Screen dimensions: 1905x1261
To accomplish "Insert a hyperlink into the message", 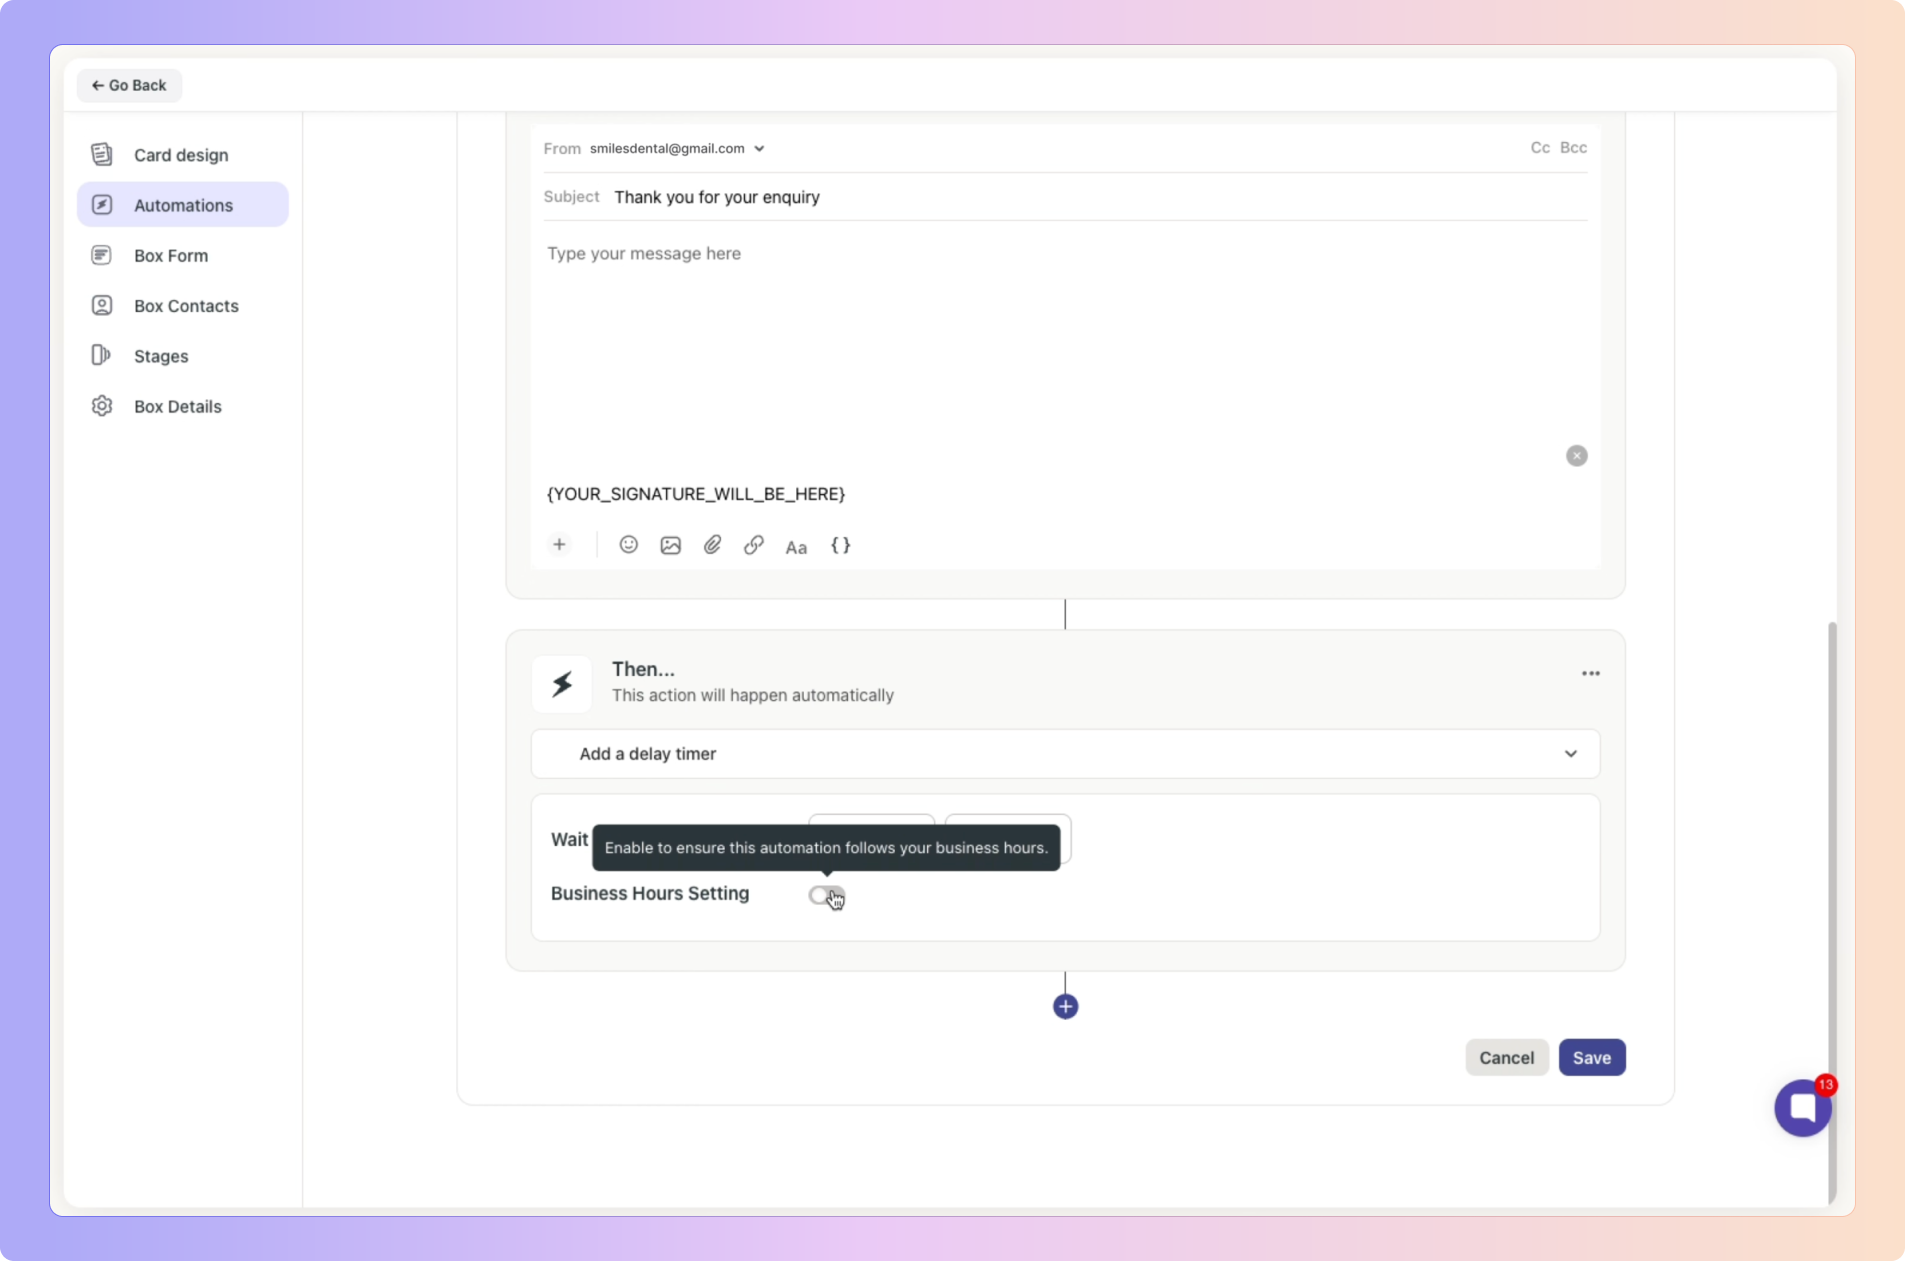I will point(754,545).
